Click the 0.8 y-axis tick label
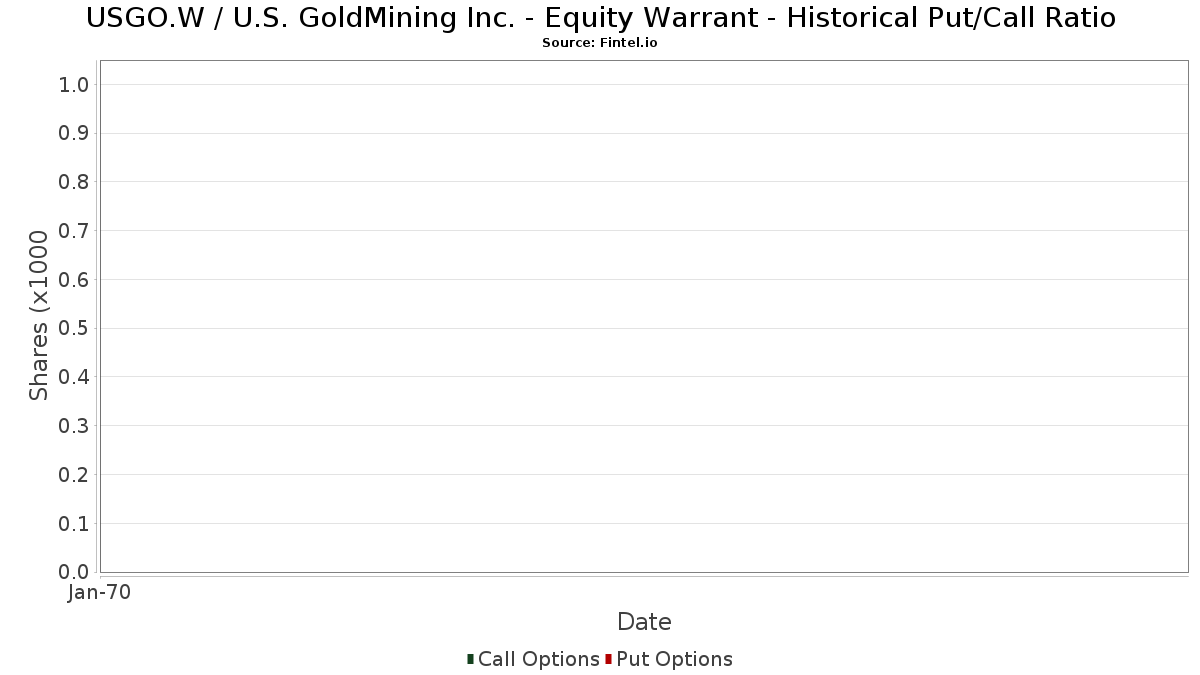The height and width of the screenshot is (675, 1200). [x=75, y=182]
